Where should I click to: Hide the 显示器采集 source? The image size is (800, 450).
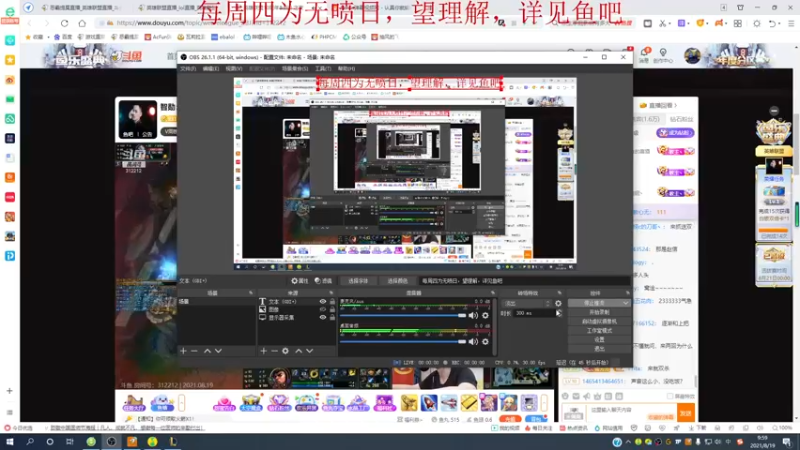click(322, 317)
